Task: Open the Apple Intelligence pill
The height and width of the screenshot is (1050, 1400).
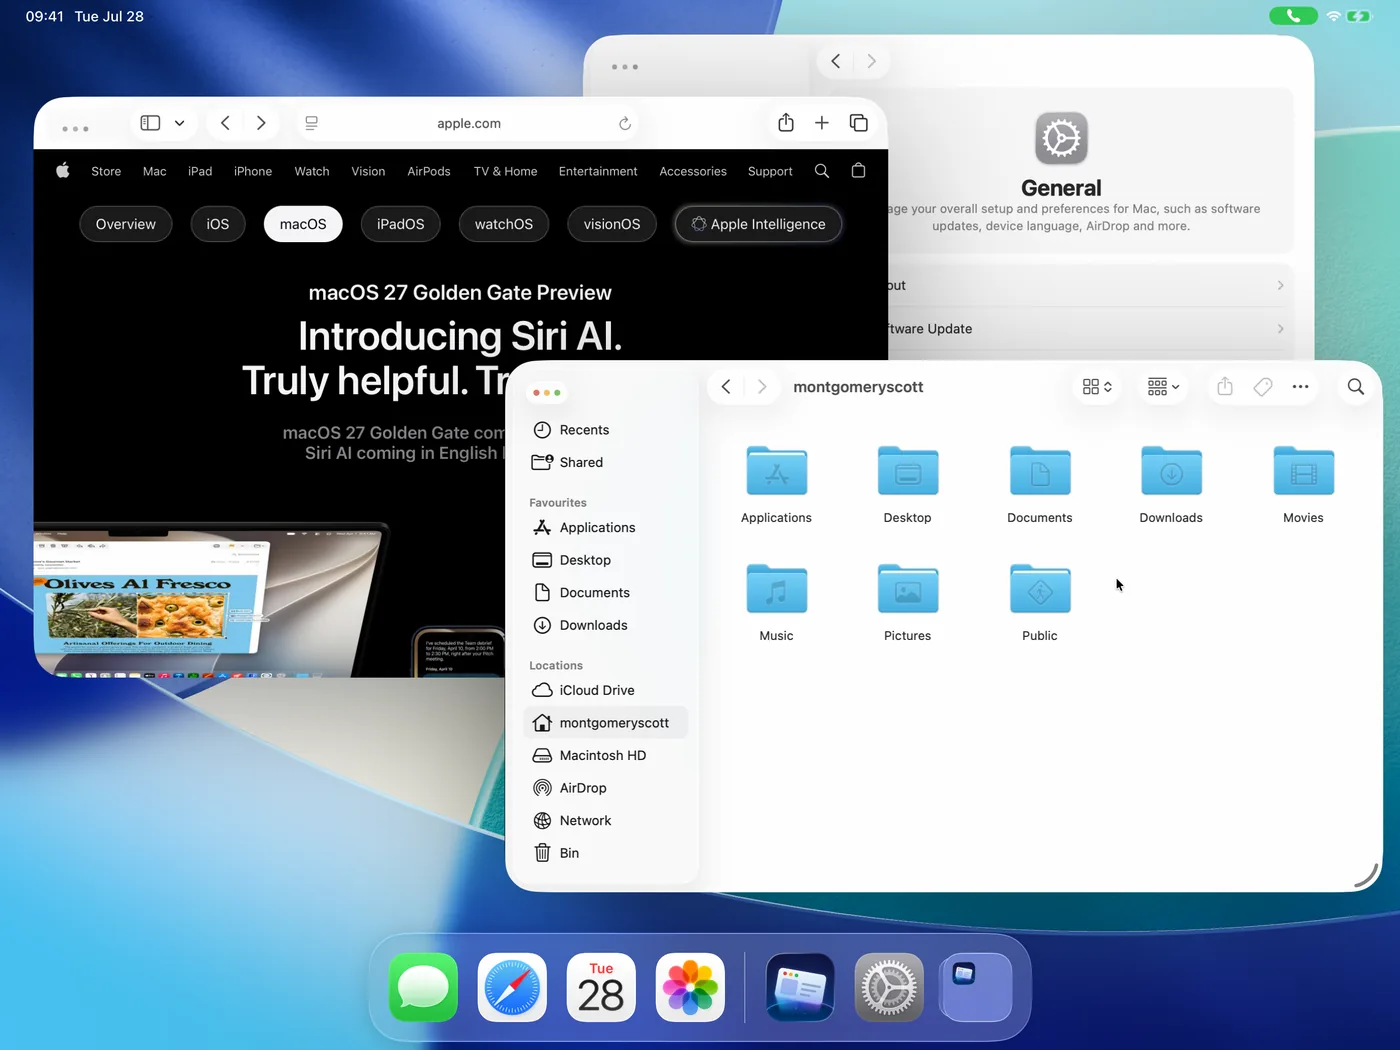Action: 758,224
